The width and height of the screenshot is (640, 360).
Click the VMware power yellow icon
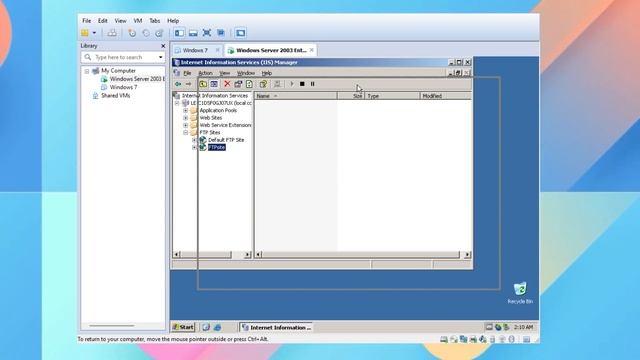click(85, 33)
